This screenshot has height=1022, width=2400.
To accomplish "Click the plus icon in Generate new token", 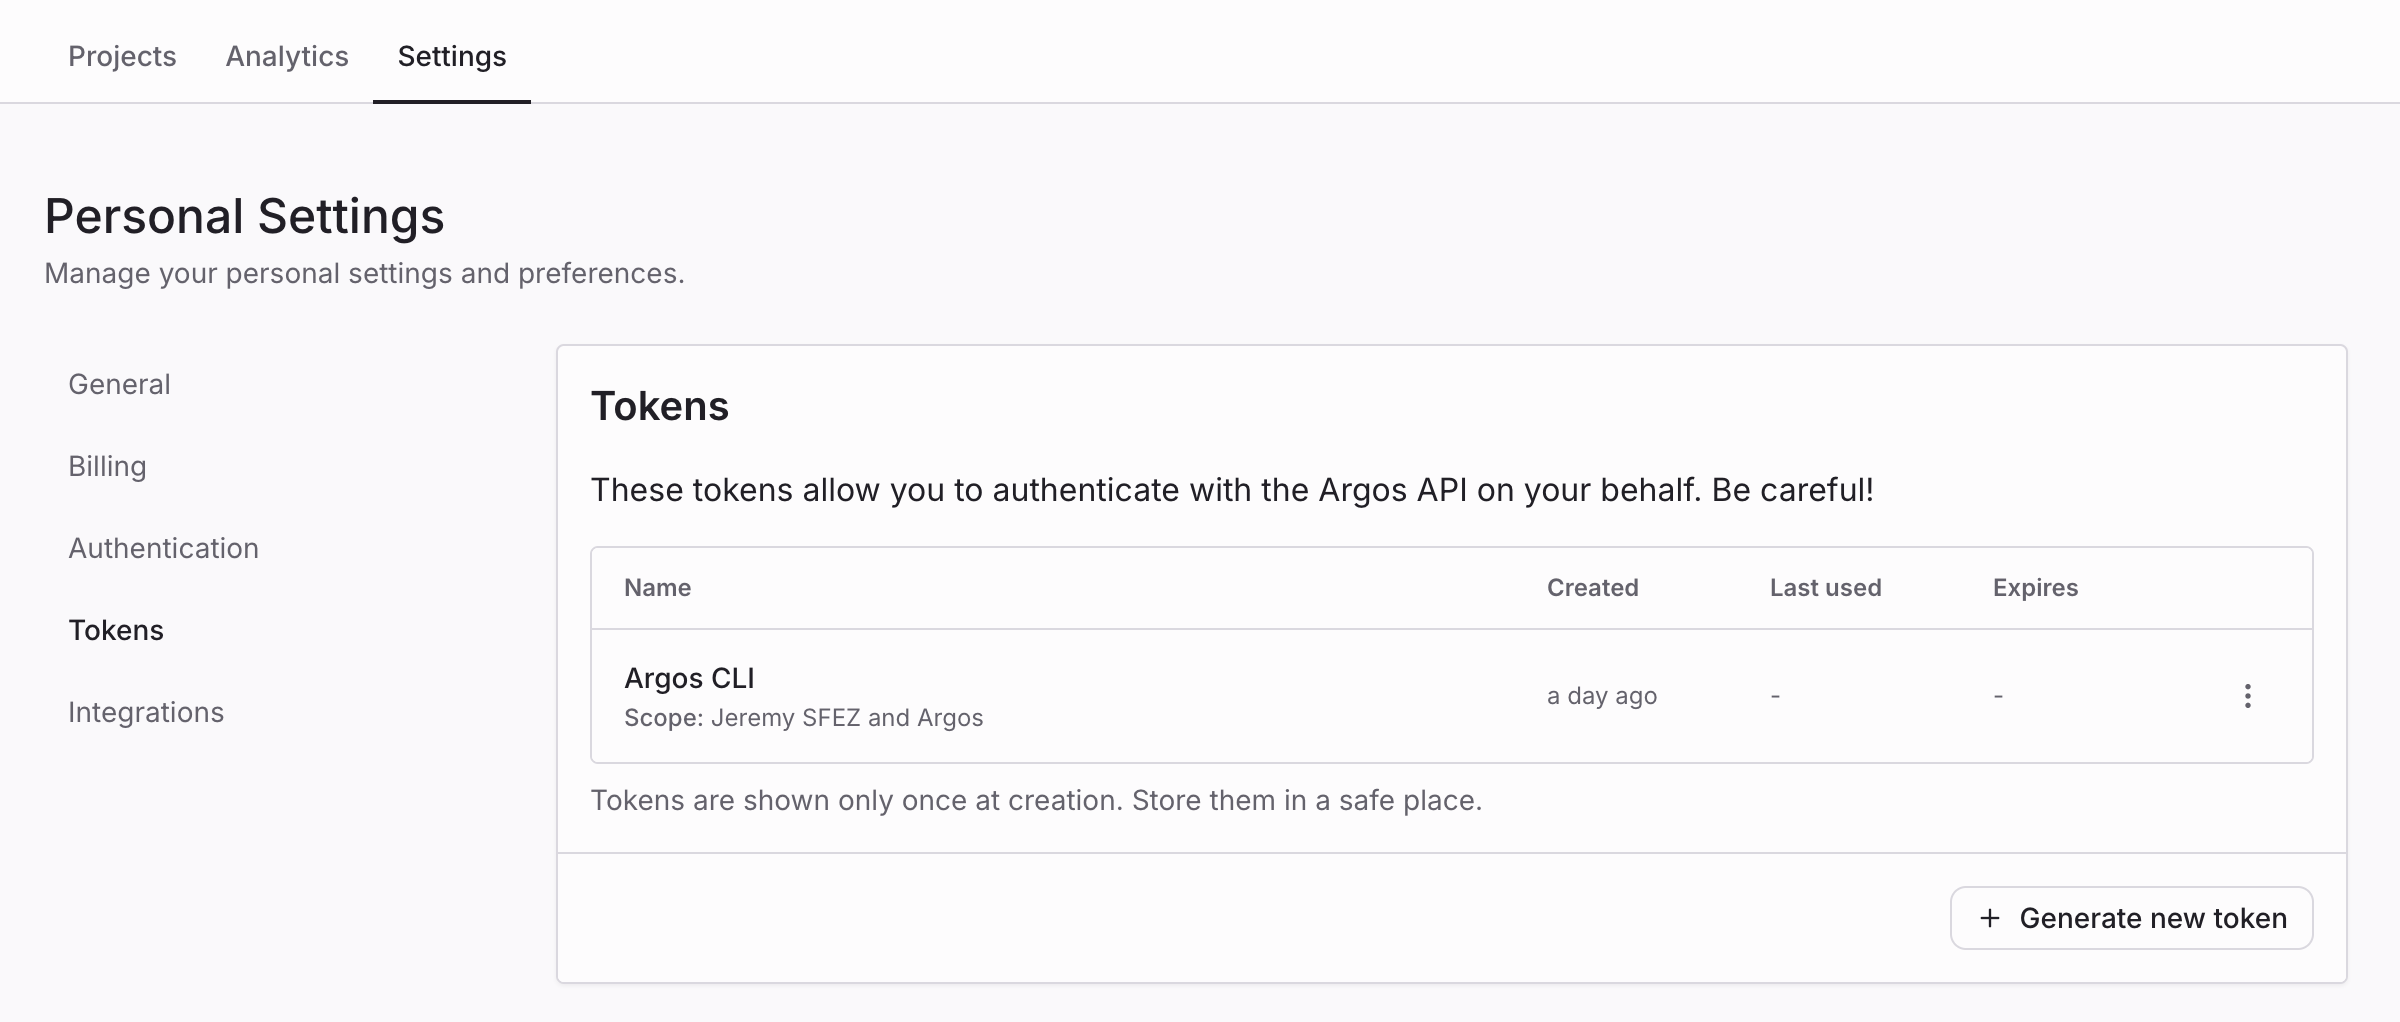I will coord(1990,918).
